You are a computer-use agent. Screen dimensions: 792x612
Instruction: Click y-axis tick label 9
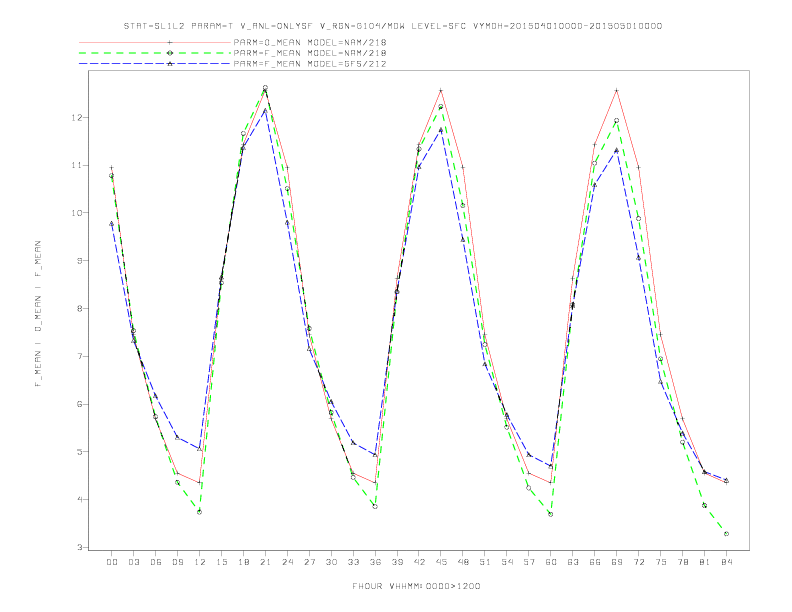79,261
